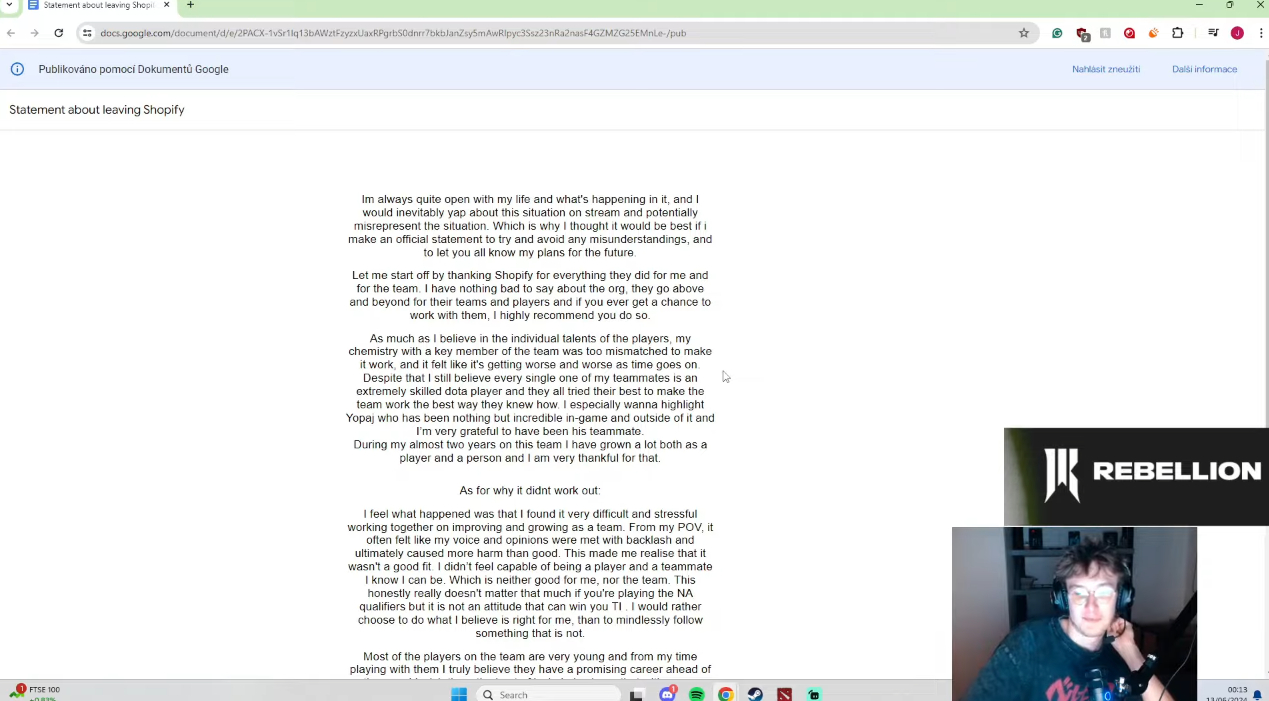
Task: Click the blue info icon in the banner
Action: 17,69
